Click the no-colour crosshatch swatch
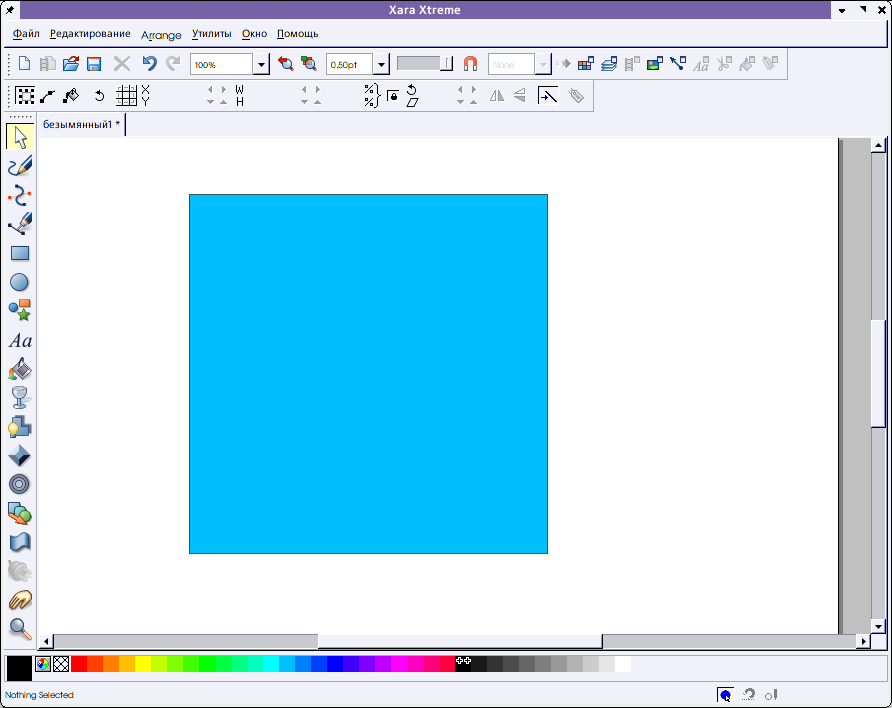892x708 pixels. coord(61,664)
